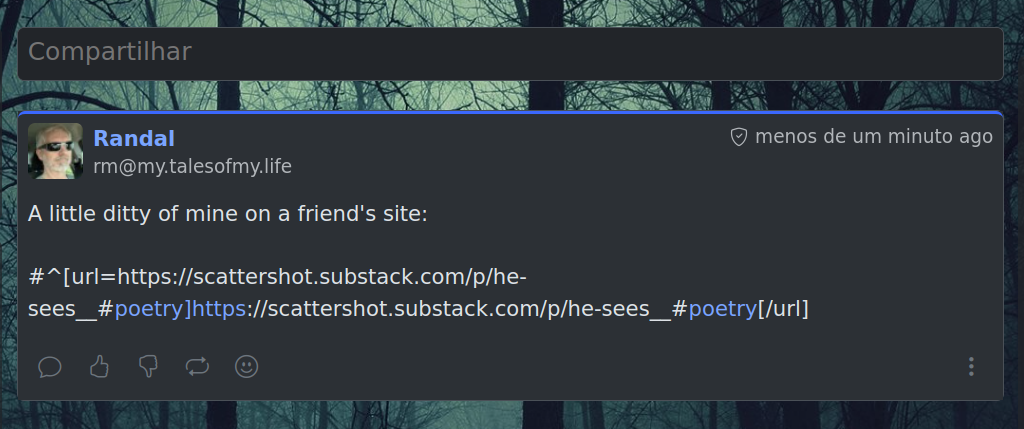Visit the Randal author name link
The height and width of the screenshot is (429, 1024).
point(134,138)
